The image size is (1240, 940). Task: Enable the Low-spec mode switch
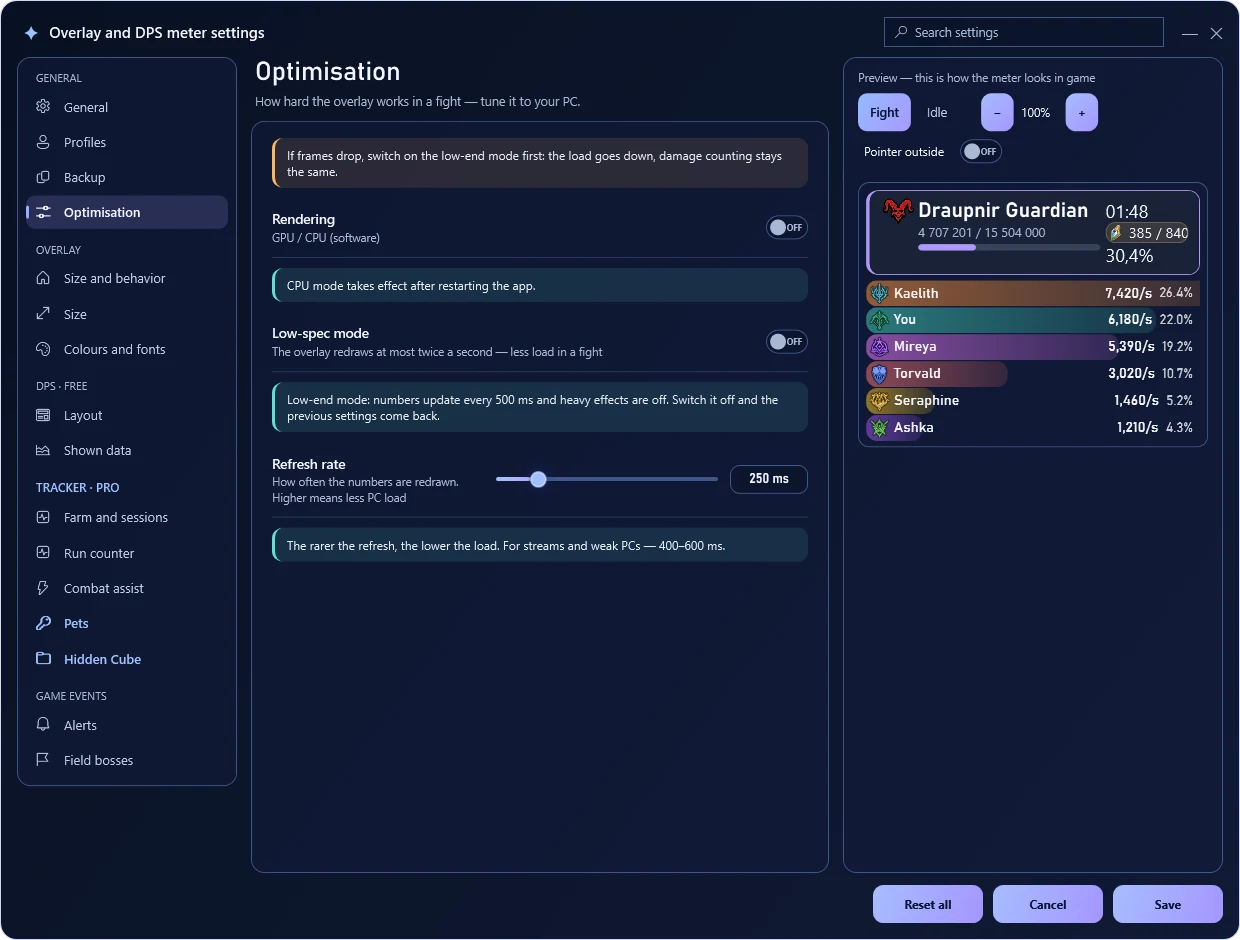pyautogui.click(x=787, y=341)
